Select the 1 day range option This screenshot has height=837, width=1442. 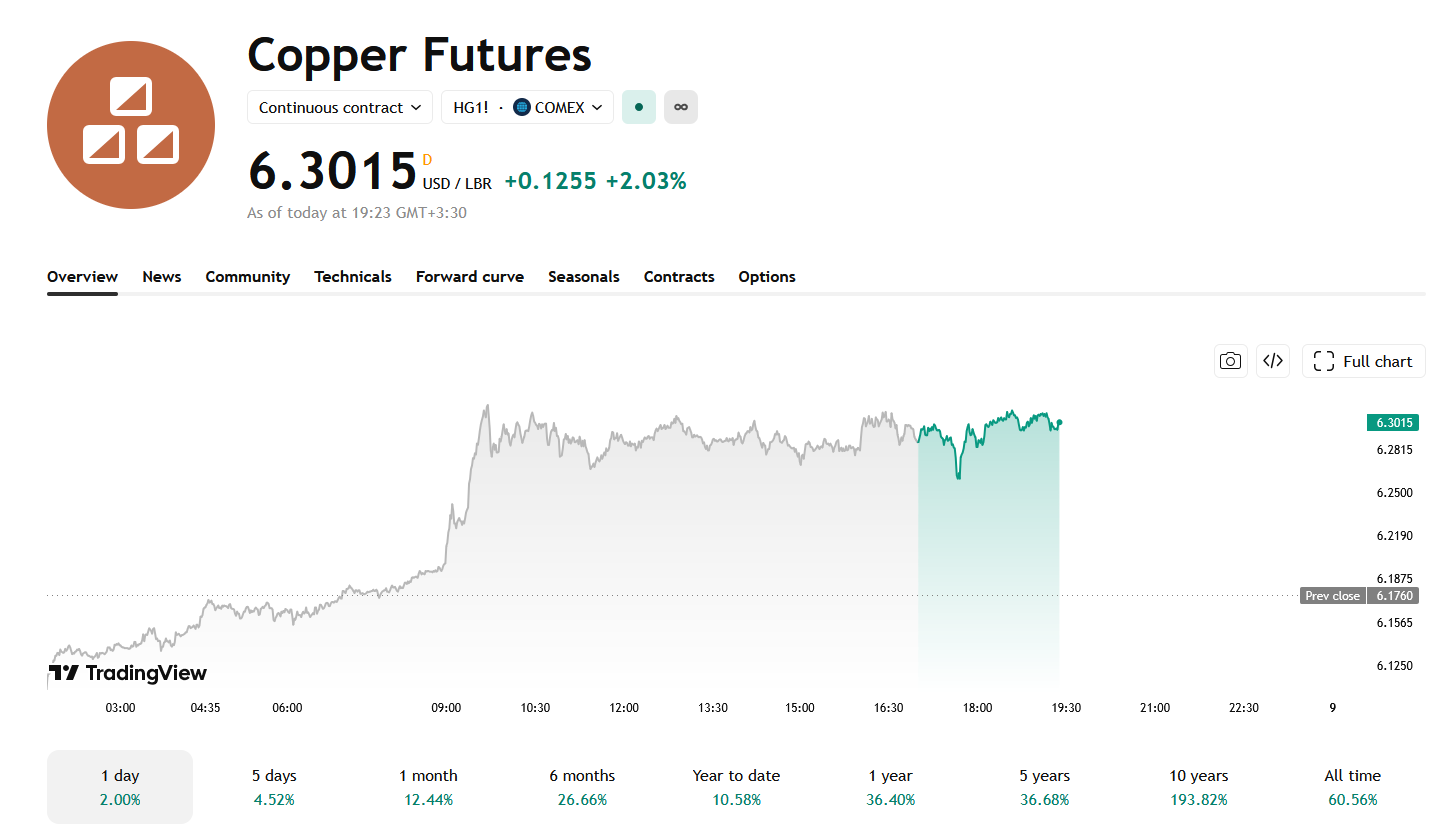[x=120, y=787]
